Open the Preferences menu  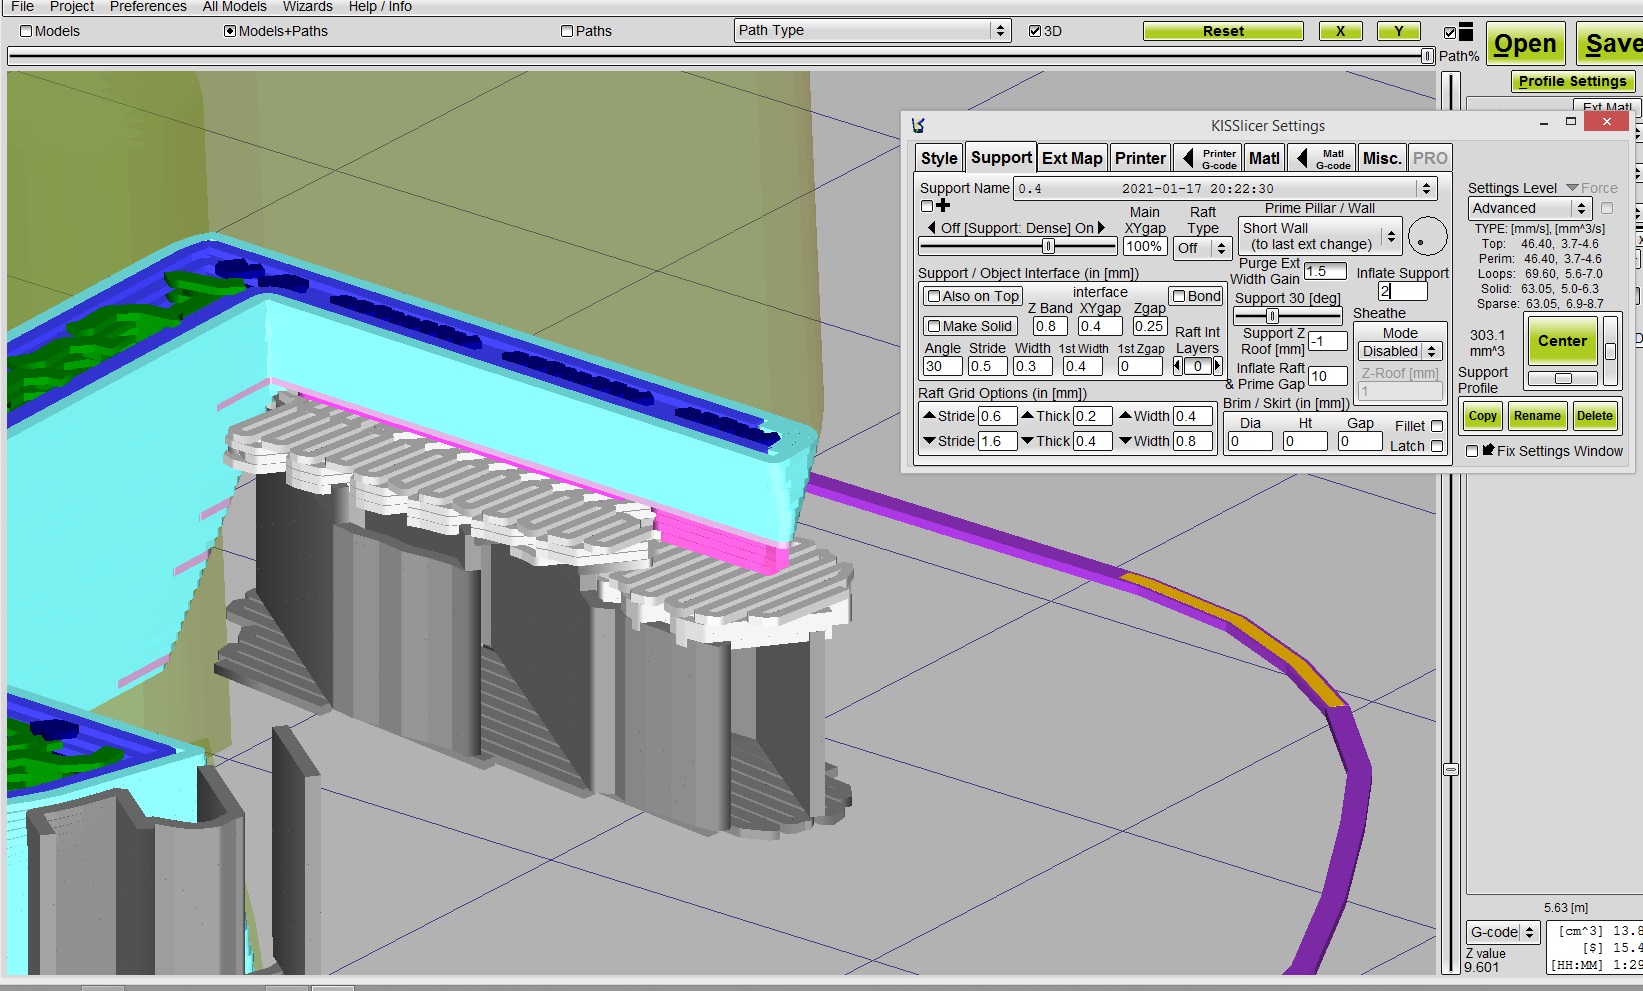coord(148,7)
